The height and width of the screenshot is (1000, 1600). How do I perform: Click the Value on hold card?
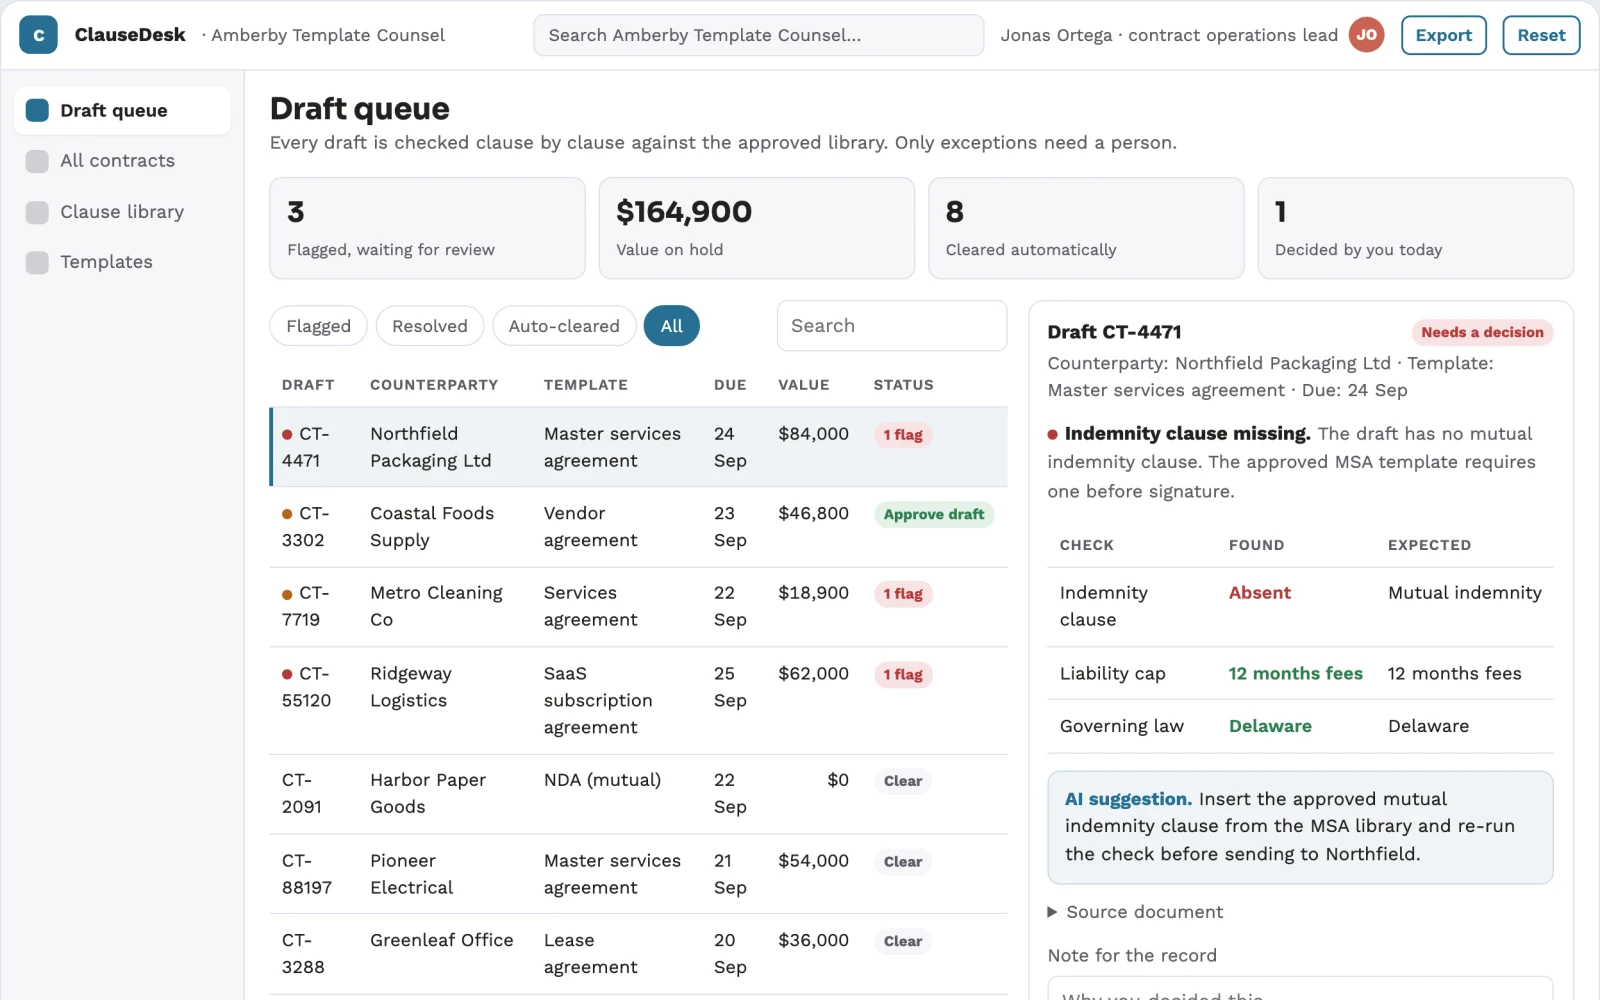[757, 228]
